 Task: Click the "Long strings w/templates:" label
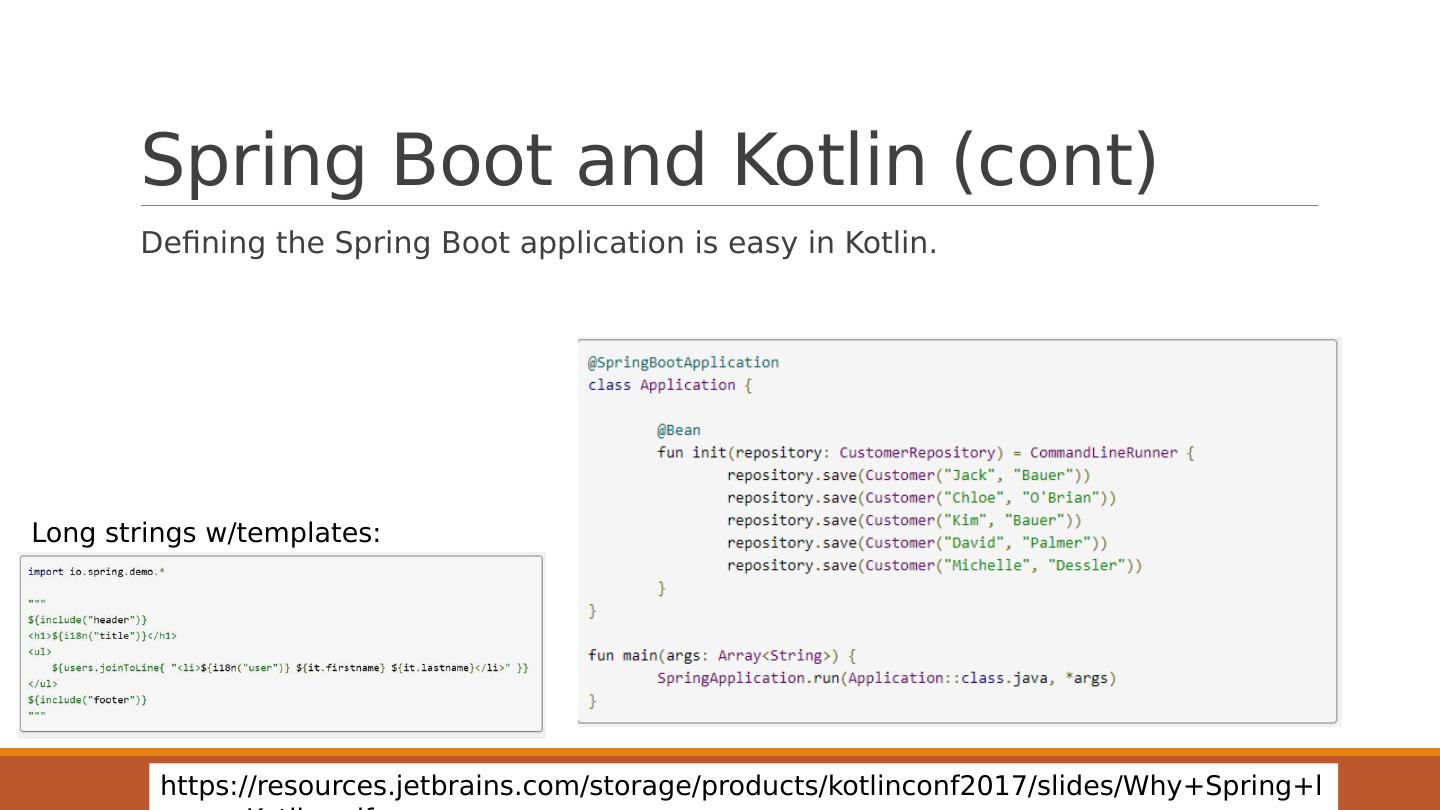(206, 533)
